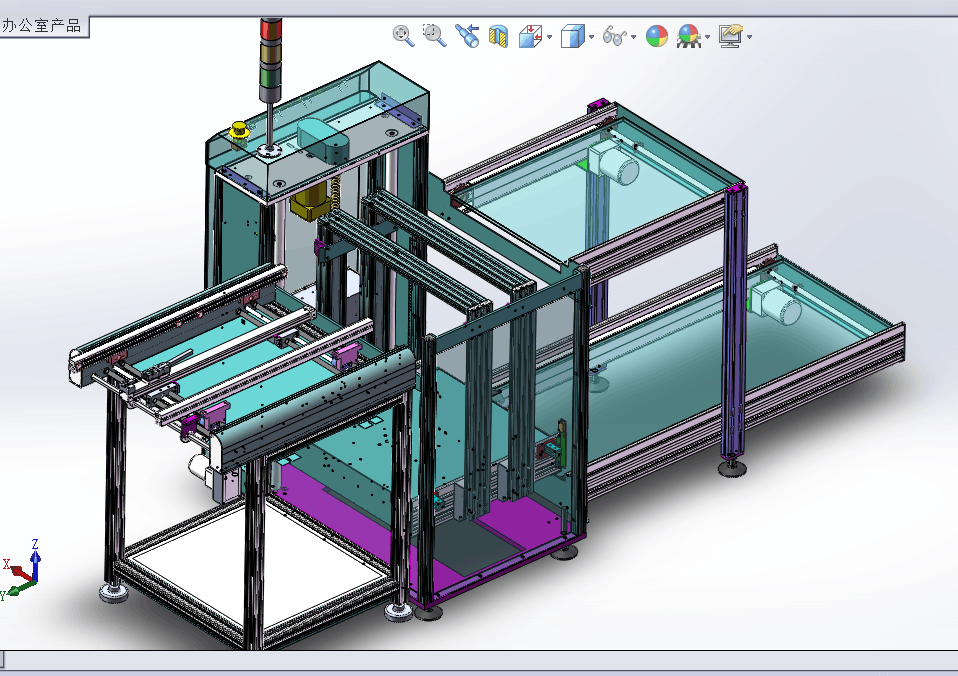Expand the Apply Scene dropdown arrow
Image resolution: width=958 pixels, height=676 pixels.
(x=708, y=37)
